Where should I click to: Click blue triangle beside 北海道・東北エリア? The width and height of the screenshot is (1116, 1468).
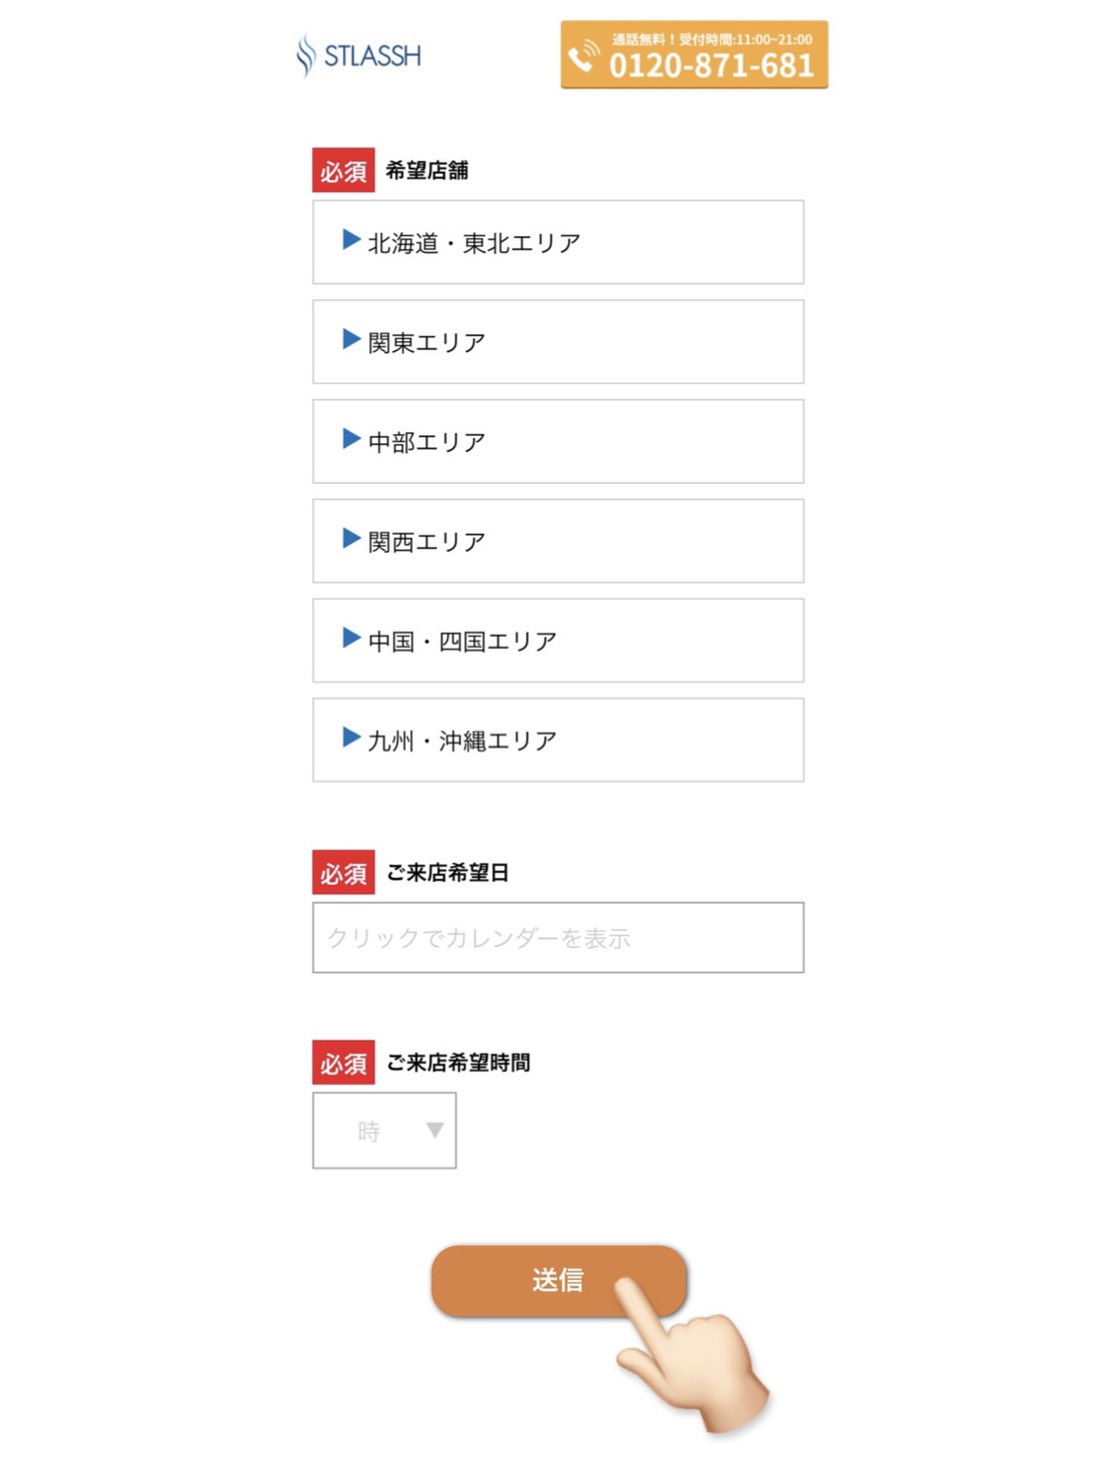click(x=351, y=240)
